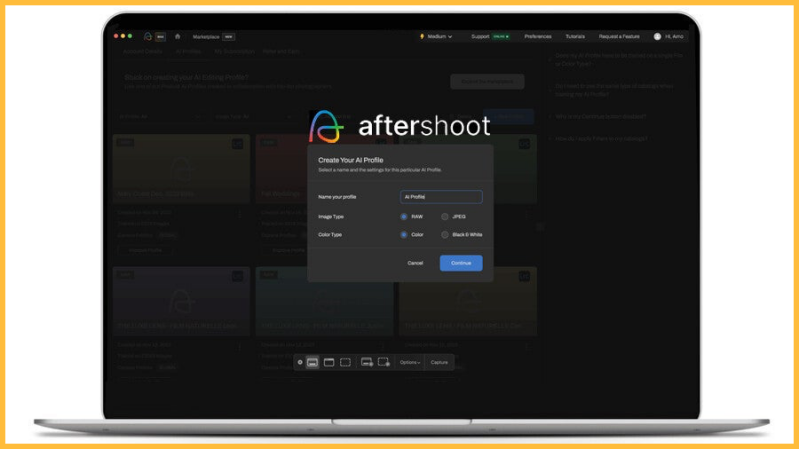Switch to the My Subscription tab
Image resolution: width=799 pixels, height=449 pixels.
coord(234,51)
